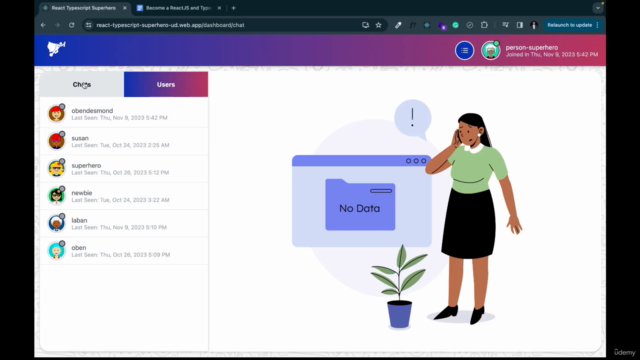Expand the tab search dropdown arrow
640x360 pixels.
coord(598,8)
